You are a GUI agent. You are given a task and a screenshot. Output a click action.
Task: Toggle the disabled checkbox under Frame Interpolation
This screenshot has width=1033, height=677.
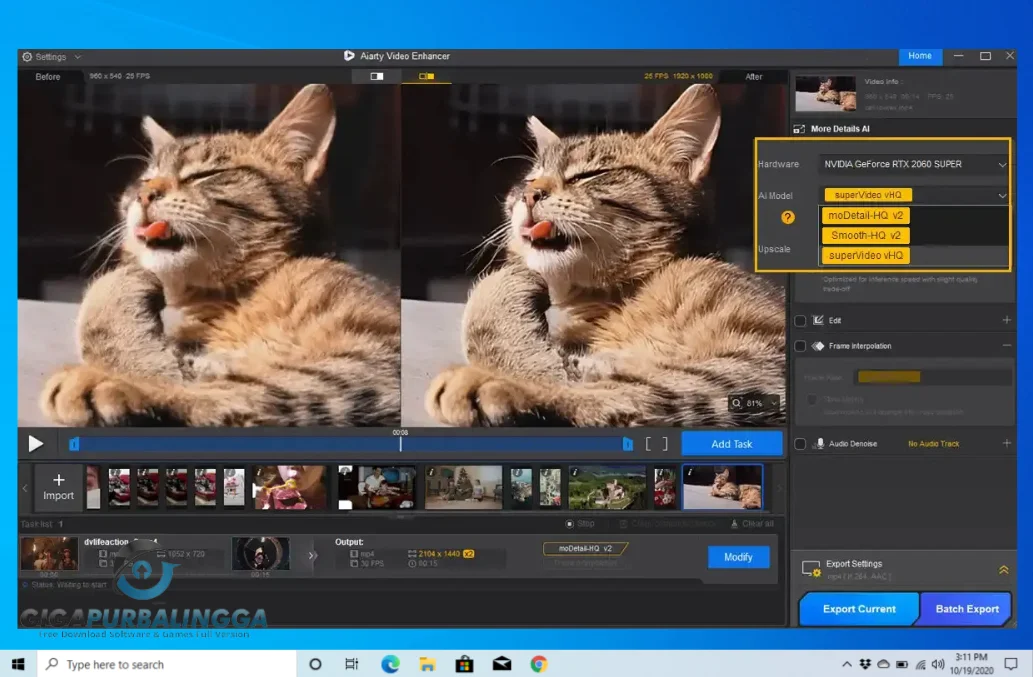pyautogui.click(x=812, y=400)
